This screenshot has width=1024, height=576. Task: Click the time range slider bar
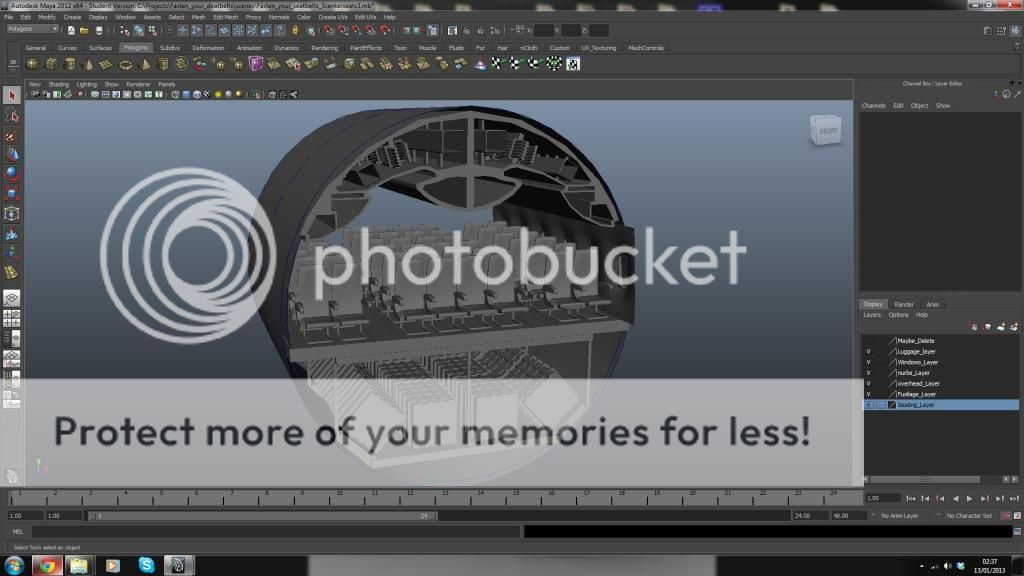(x=260, y=516)
